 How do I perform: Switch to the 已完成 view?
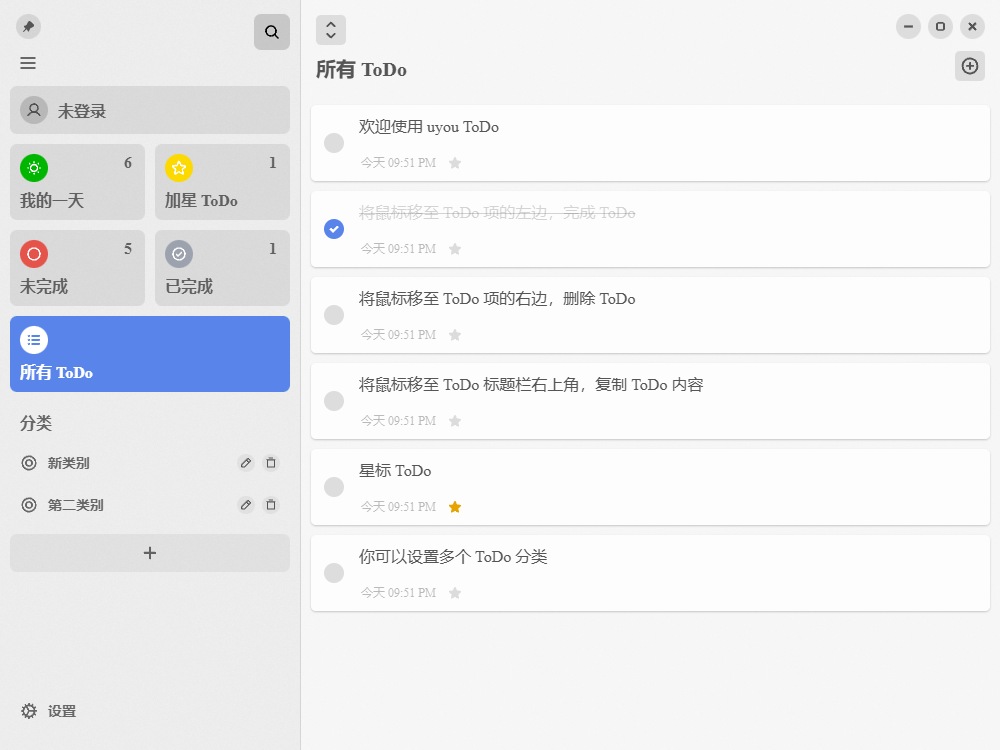point(222,267)
